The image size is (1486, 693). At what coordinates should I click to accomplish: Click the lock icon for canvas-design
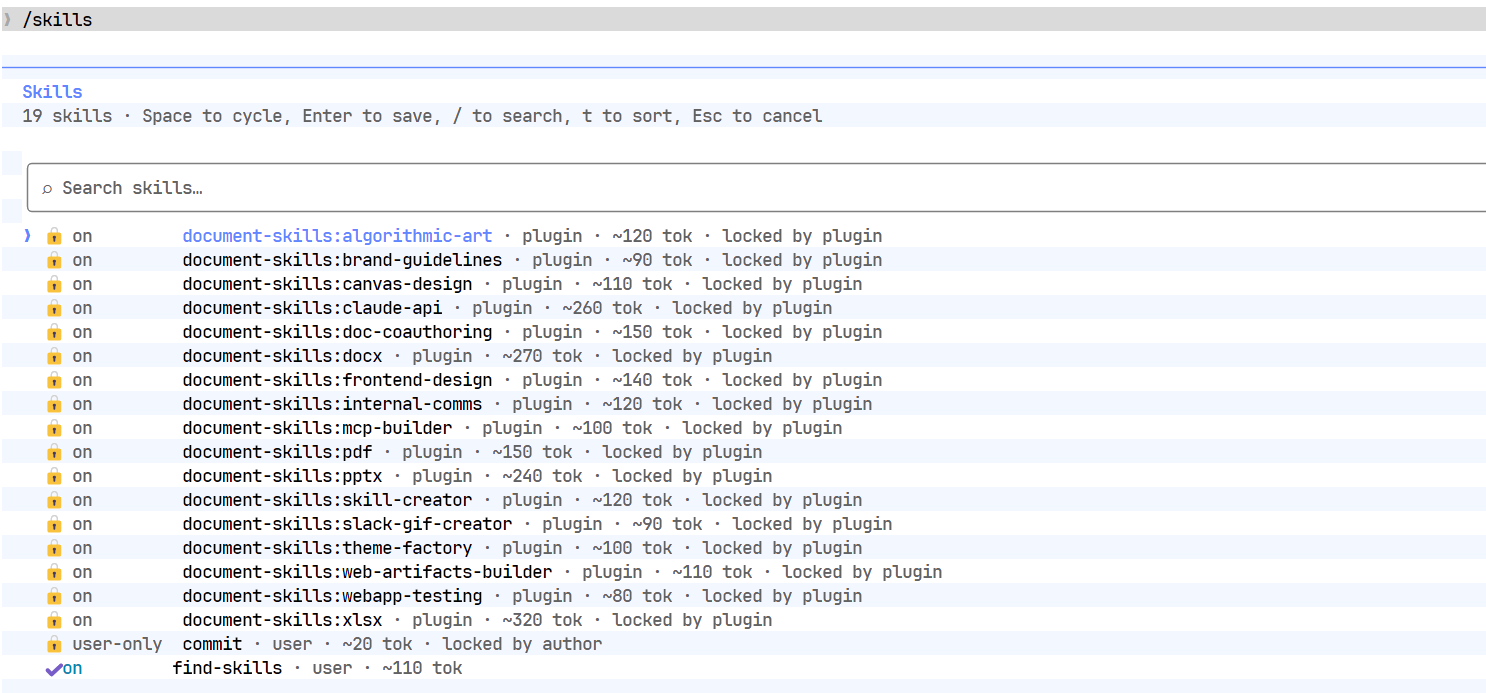(x=54, y=284)
